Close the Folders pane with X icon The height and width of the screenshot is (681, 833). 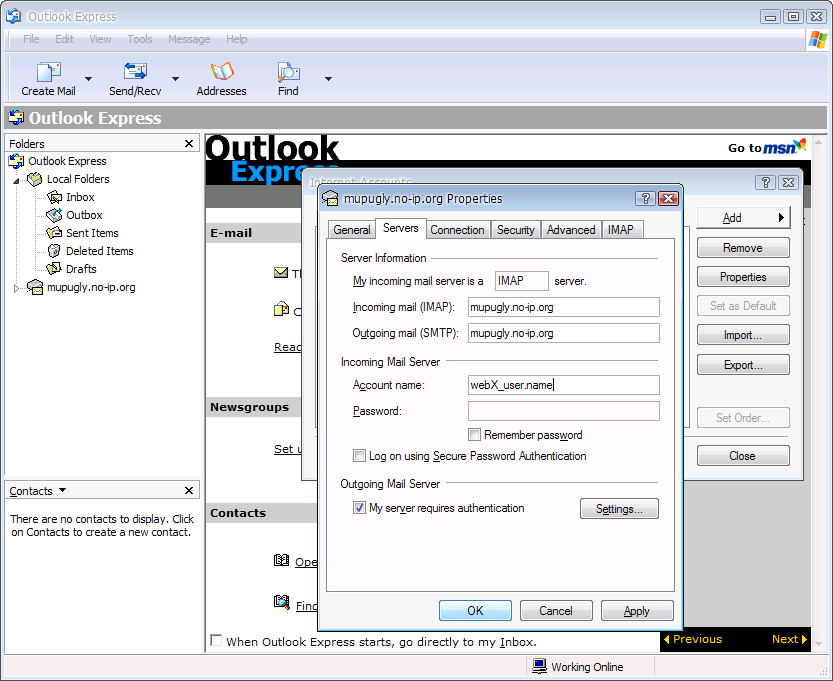coord(189,144)
